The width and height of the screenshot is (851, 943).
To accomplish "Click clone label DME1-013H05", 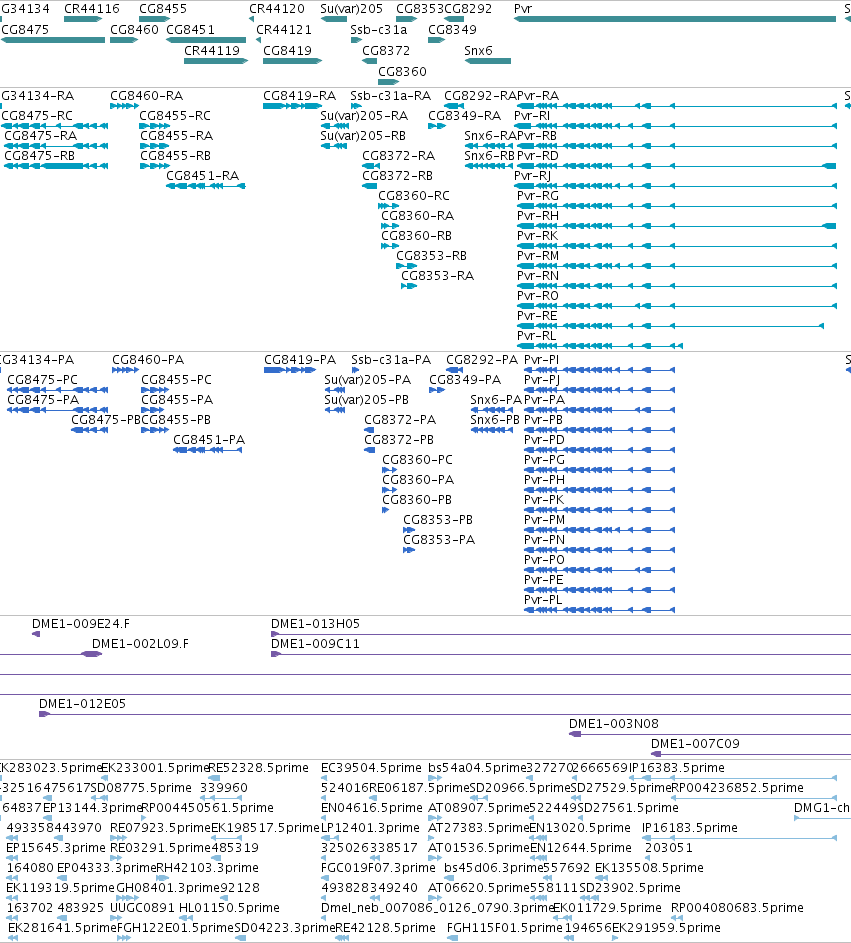I will coord(315,624).
